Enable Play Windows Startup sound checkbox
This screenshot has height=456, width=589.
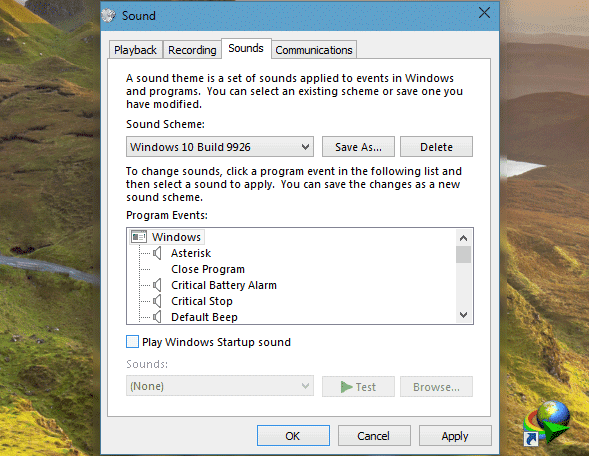point(132,342)
